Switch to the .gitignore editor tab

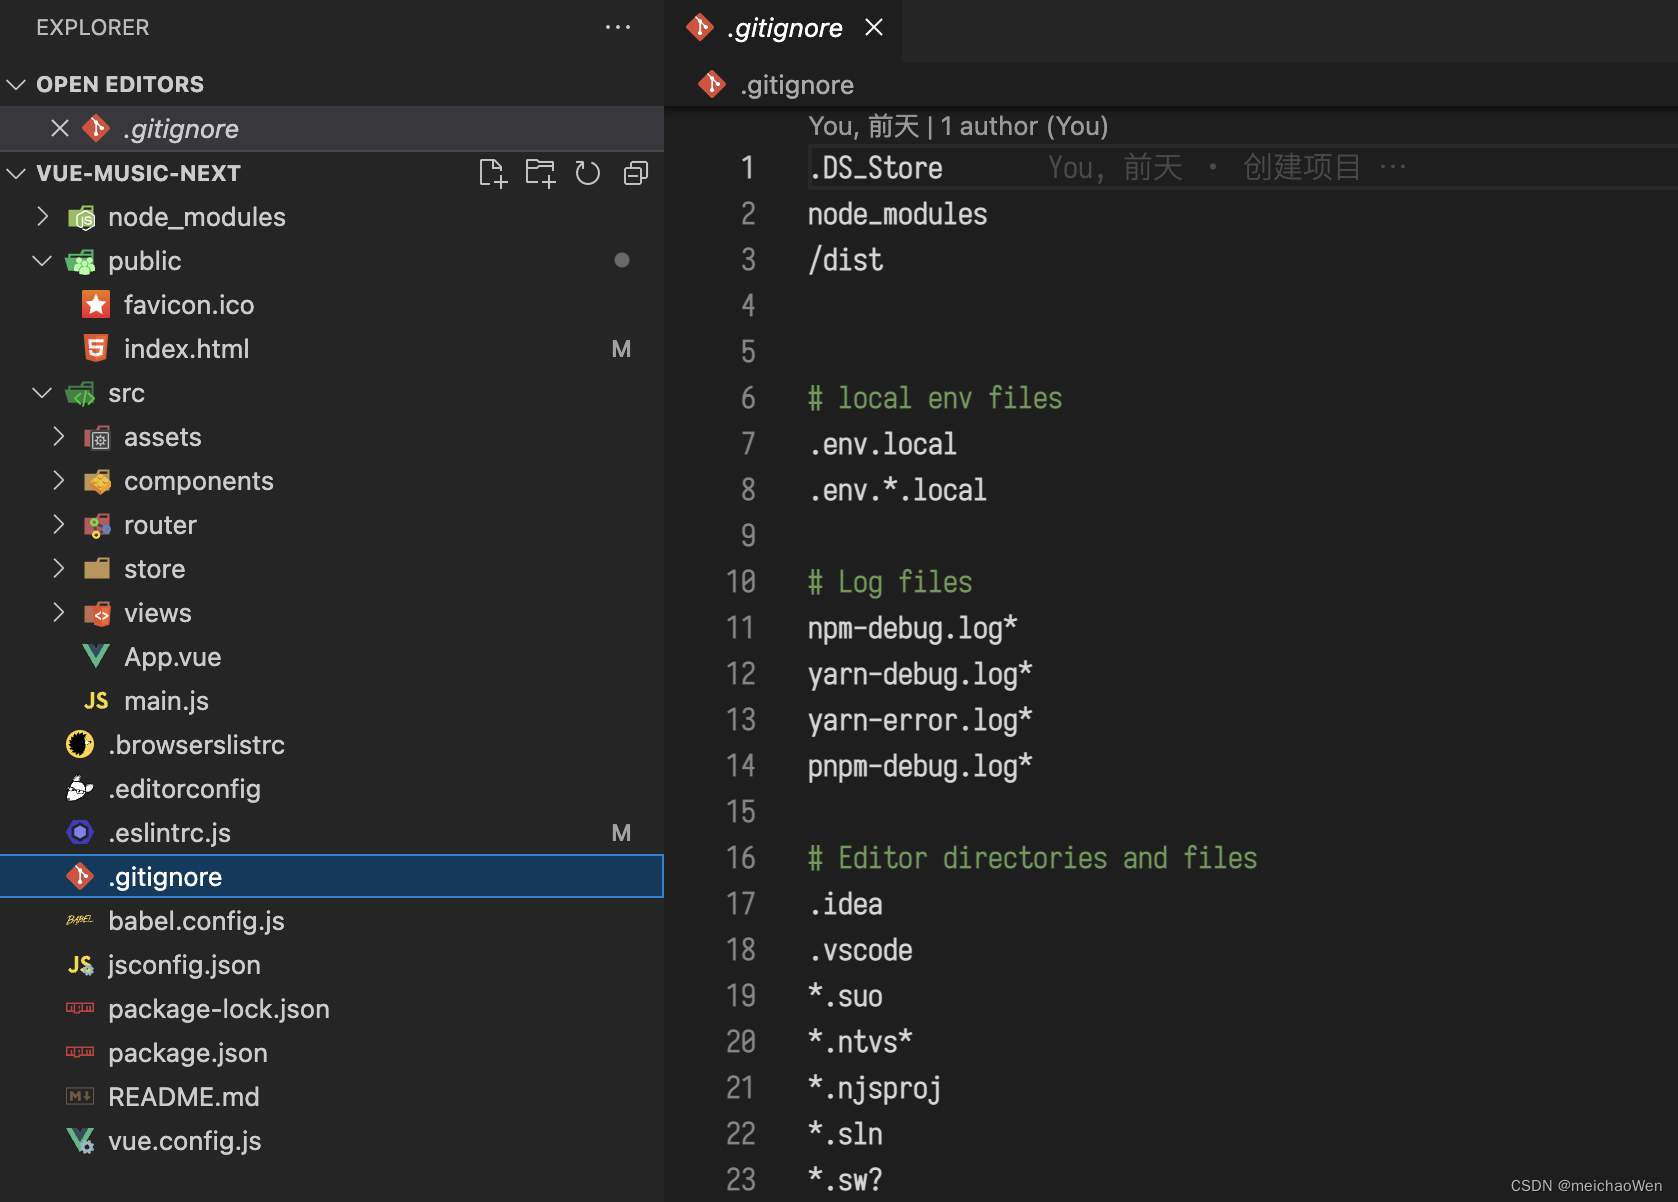(x=785, y=28)
